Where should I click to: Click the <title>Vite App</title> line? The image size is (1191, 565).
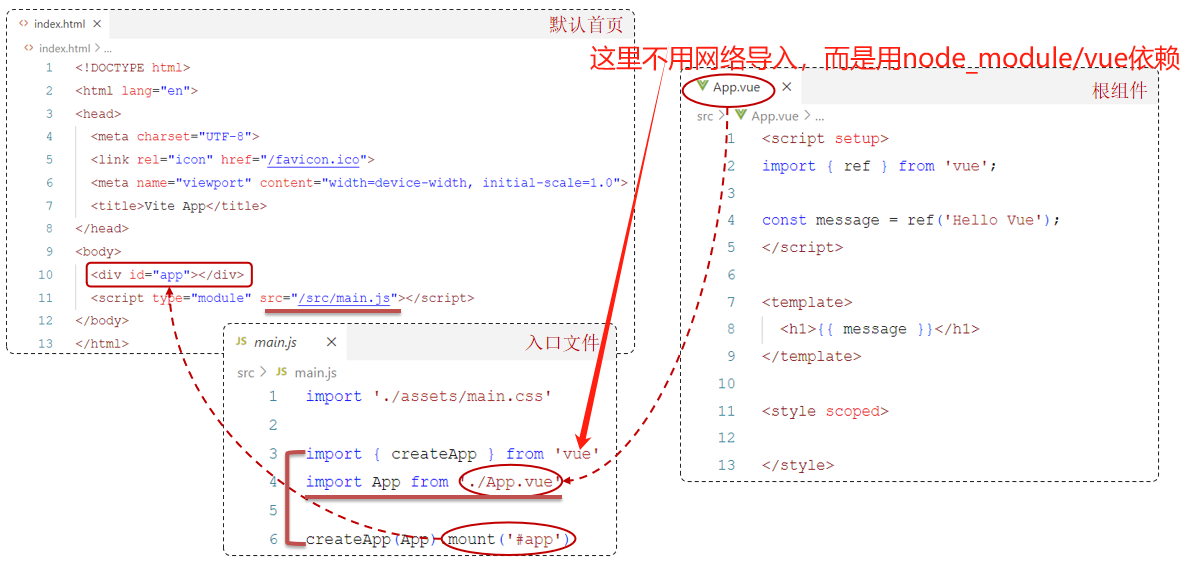tap(178, 206)
